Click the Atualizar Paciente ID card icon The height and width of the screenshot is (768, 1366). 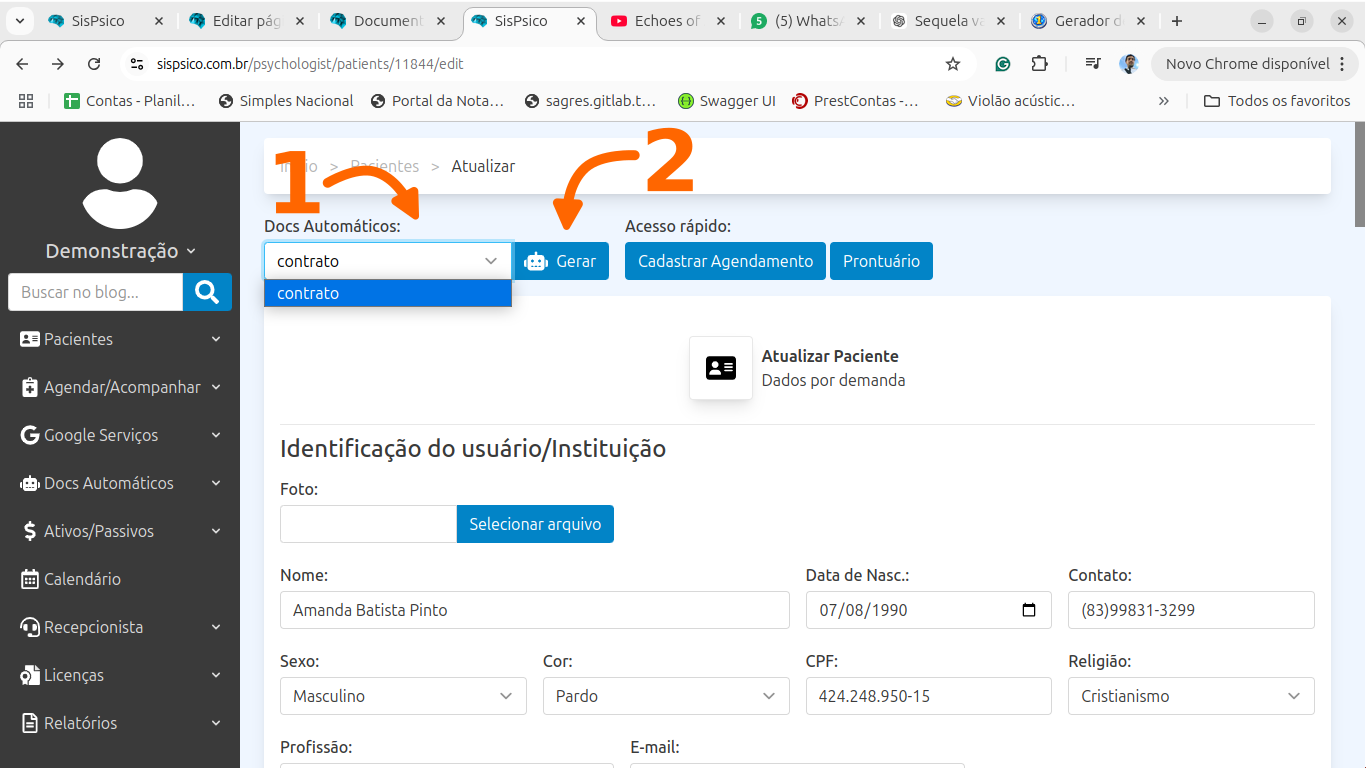[720, 368]
